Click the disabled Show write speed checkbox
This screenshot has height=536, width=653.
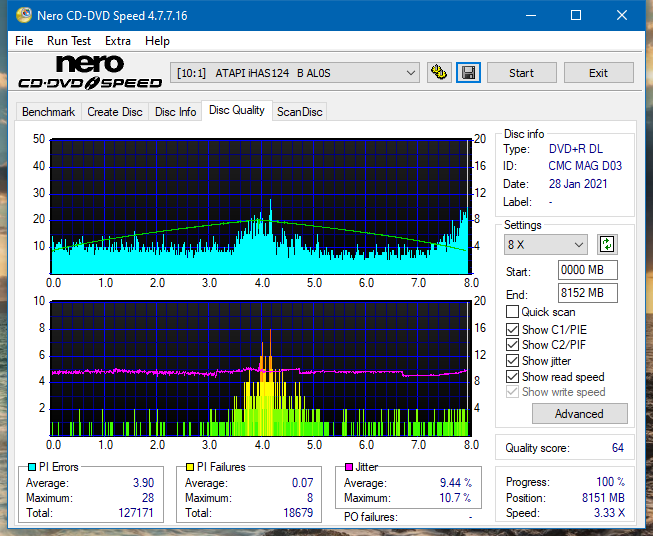coord(512,392)
